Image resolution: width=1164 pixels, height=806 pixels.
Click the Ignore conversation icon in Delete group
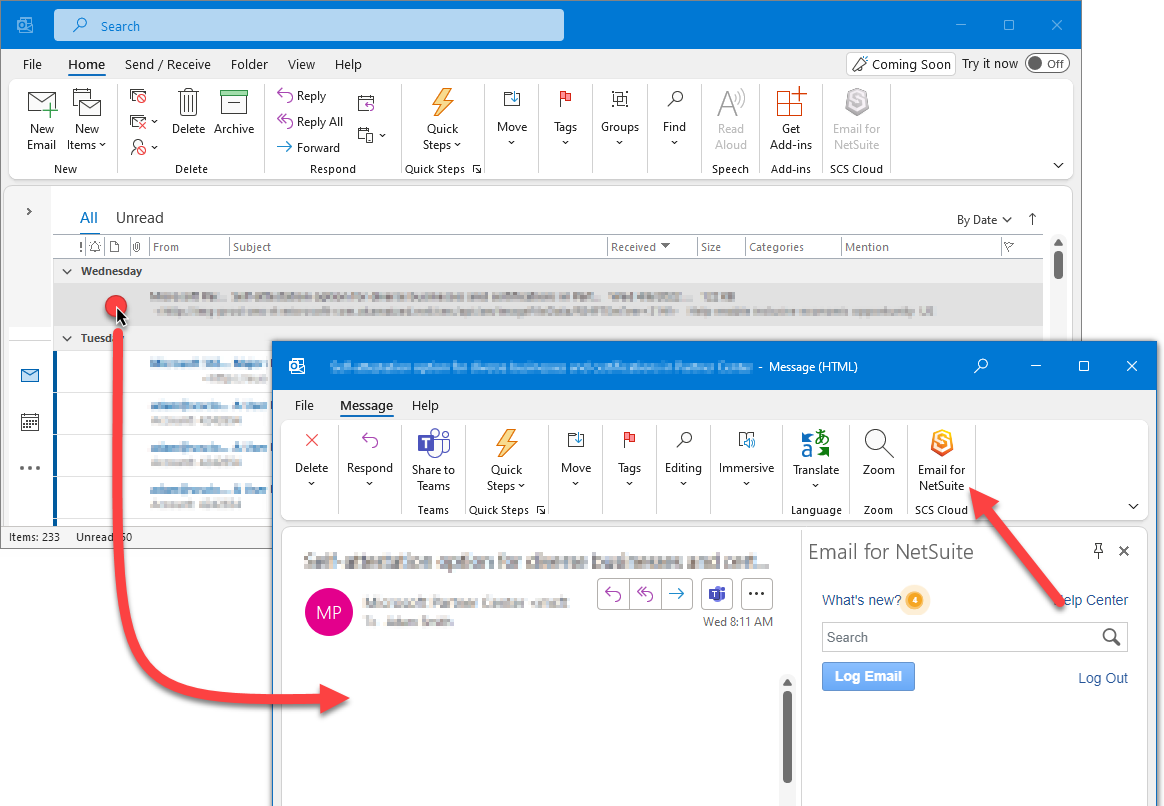138,96
